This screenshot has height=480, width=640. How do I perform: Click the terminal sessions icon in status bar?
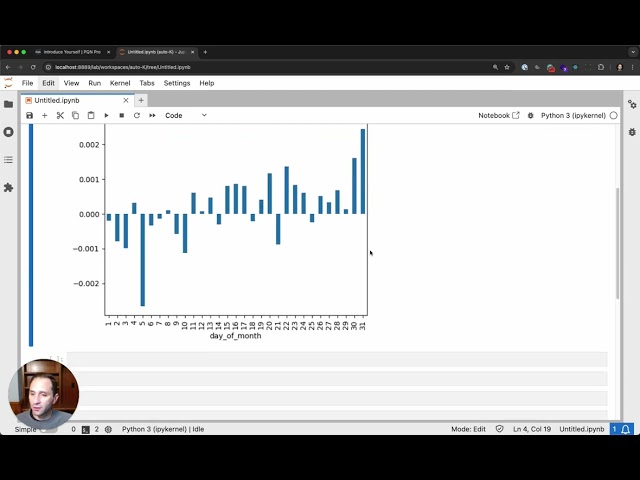point(85,429)
